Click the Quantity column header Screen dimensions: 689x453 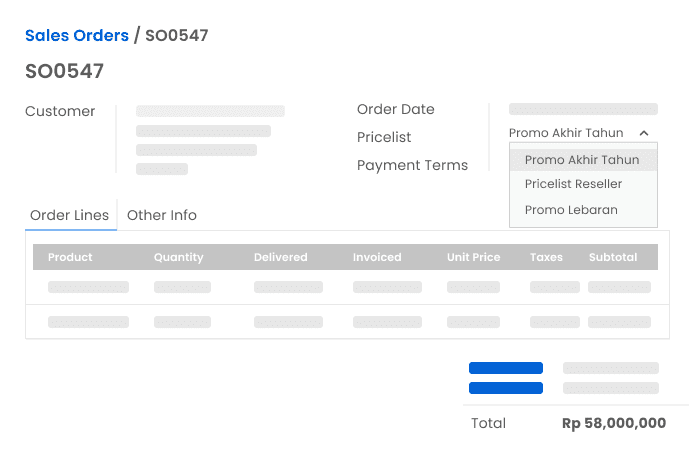(x=178, y=257)
